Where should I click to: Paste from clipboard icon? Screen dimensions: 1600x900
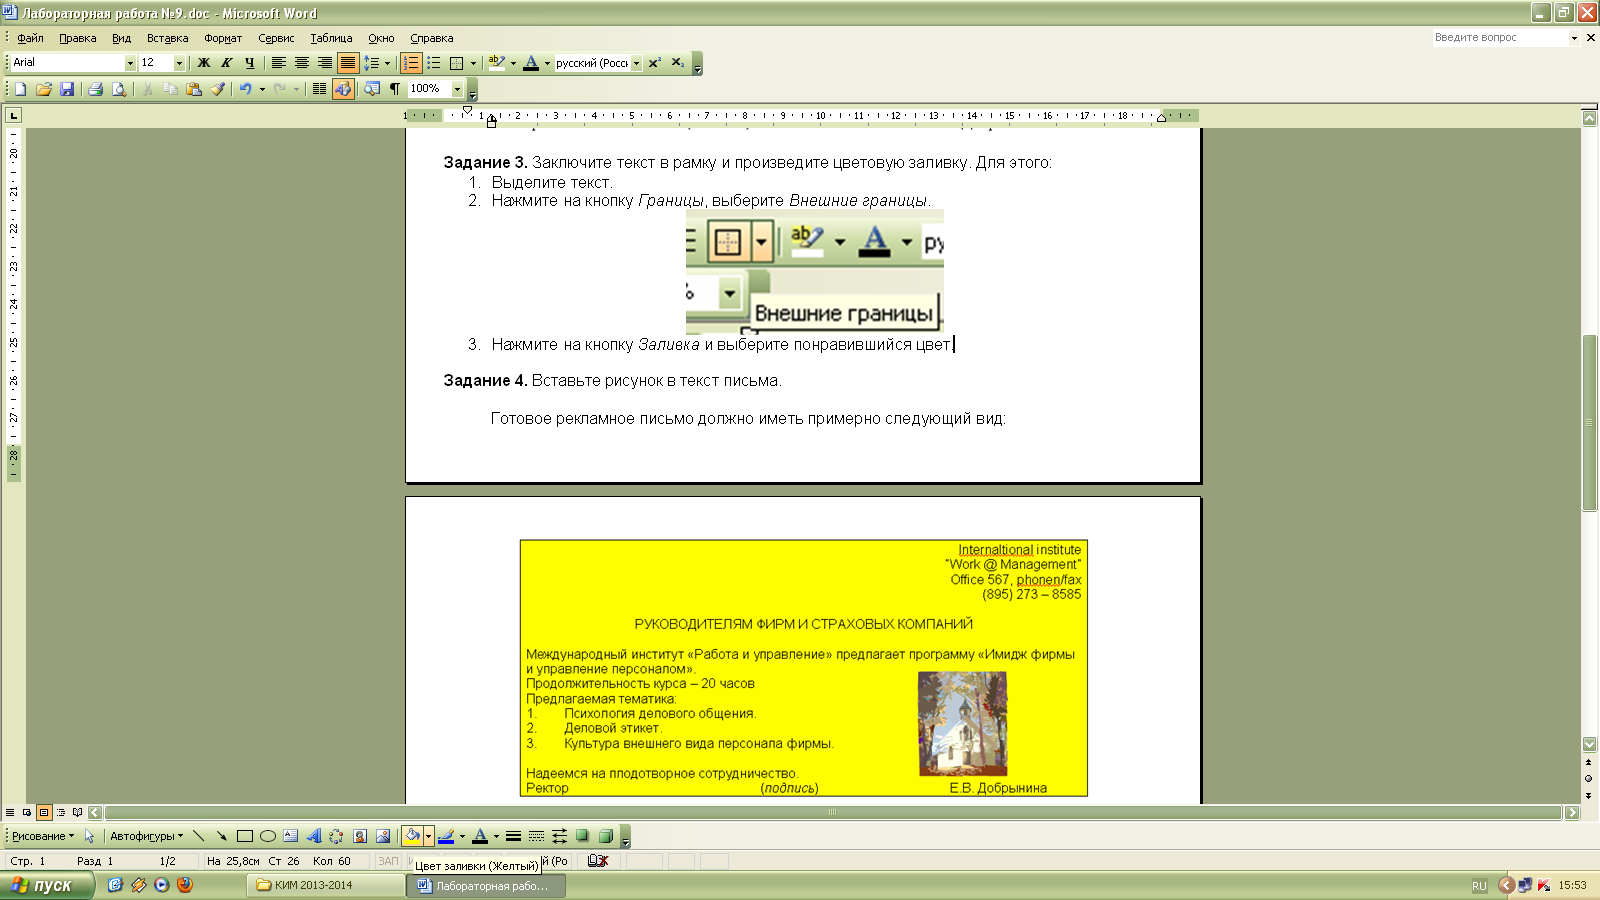tap(194, 89)
